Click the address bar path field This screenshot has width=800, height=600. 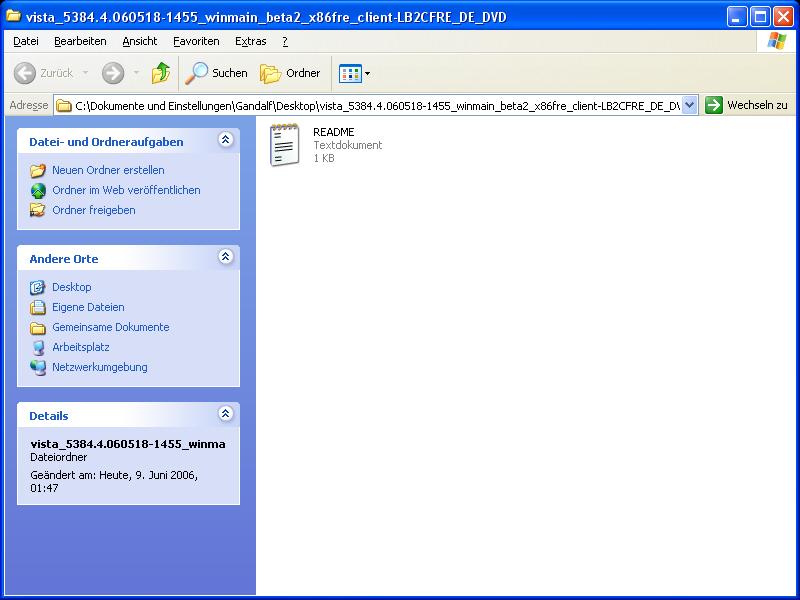click(x=377, y=106)
